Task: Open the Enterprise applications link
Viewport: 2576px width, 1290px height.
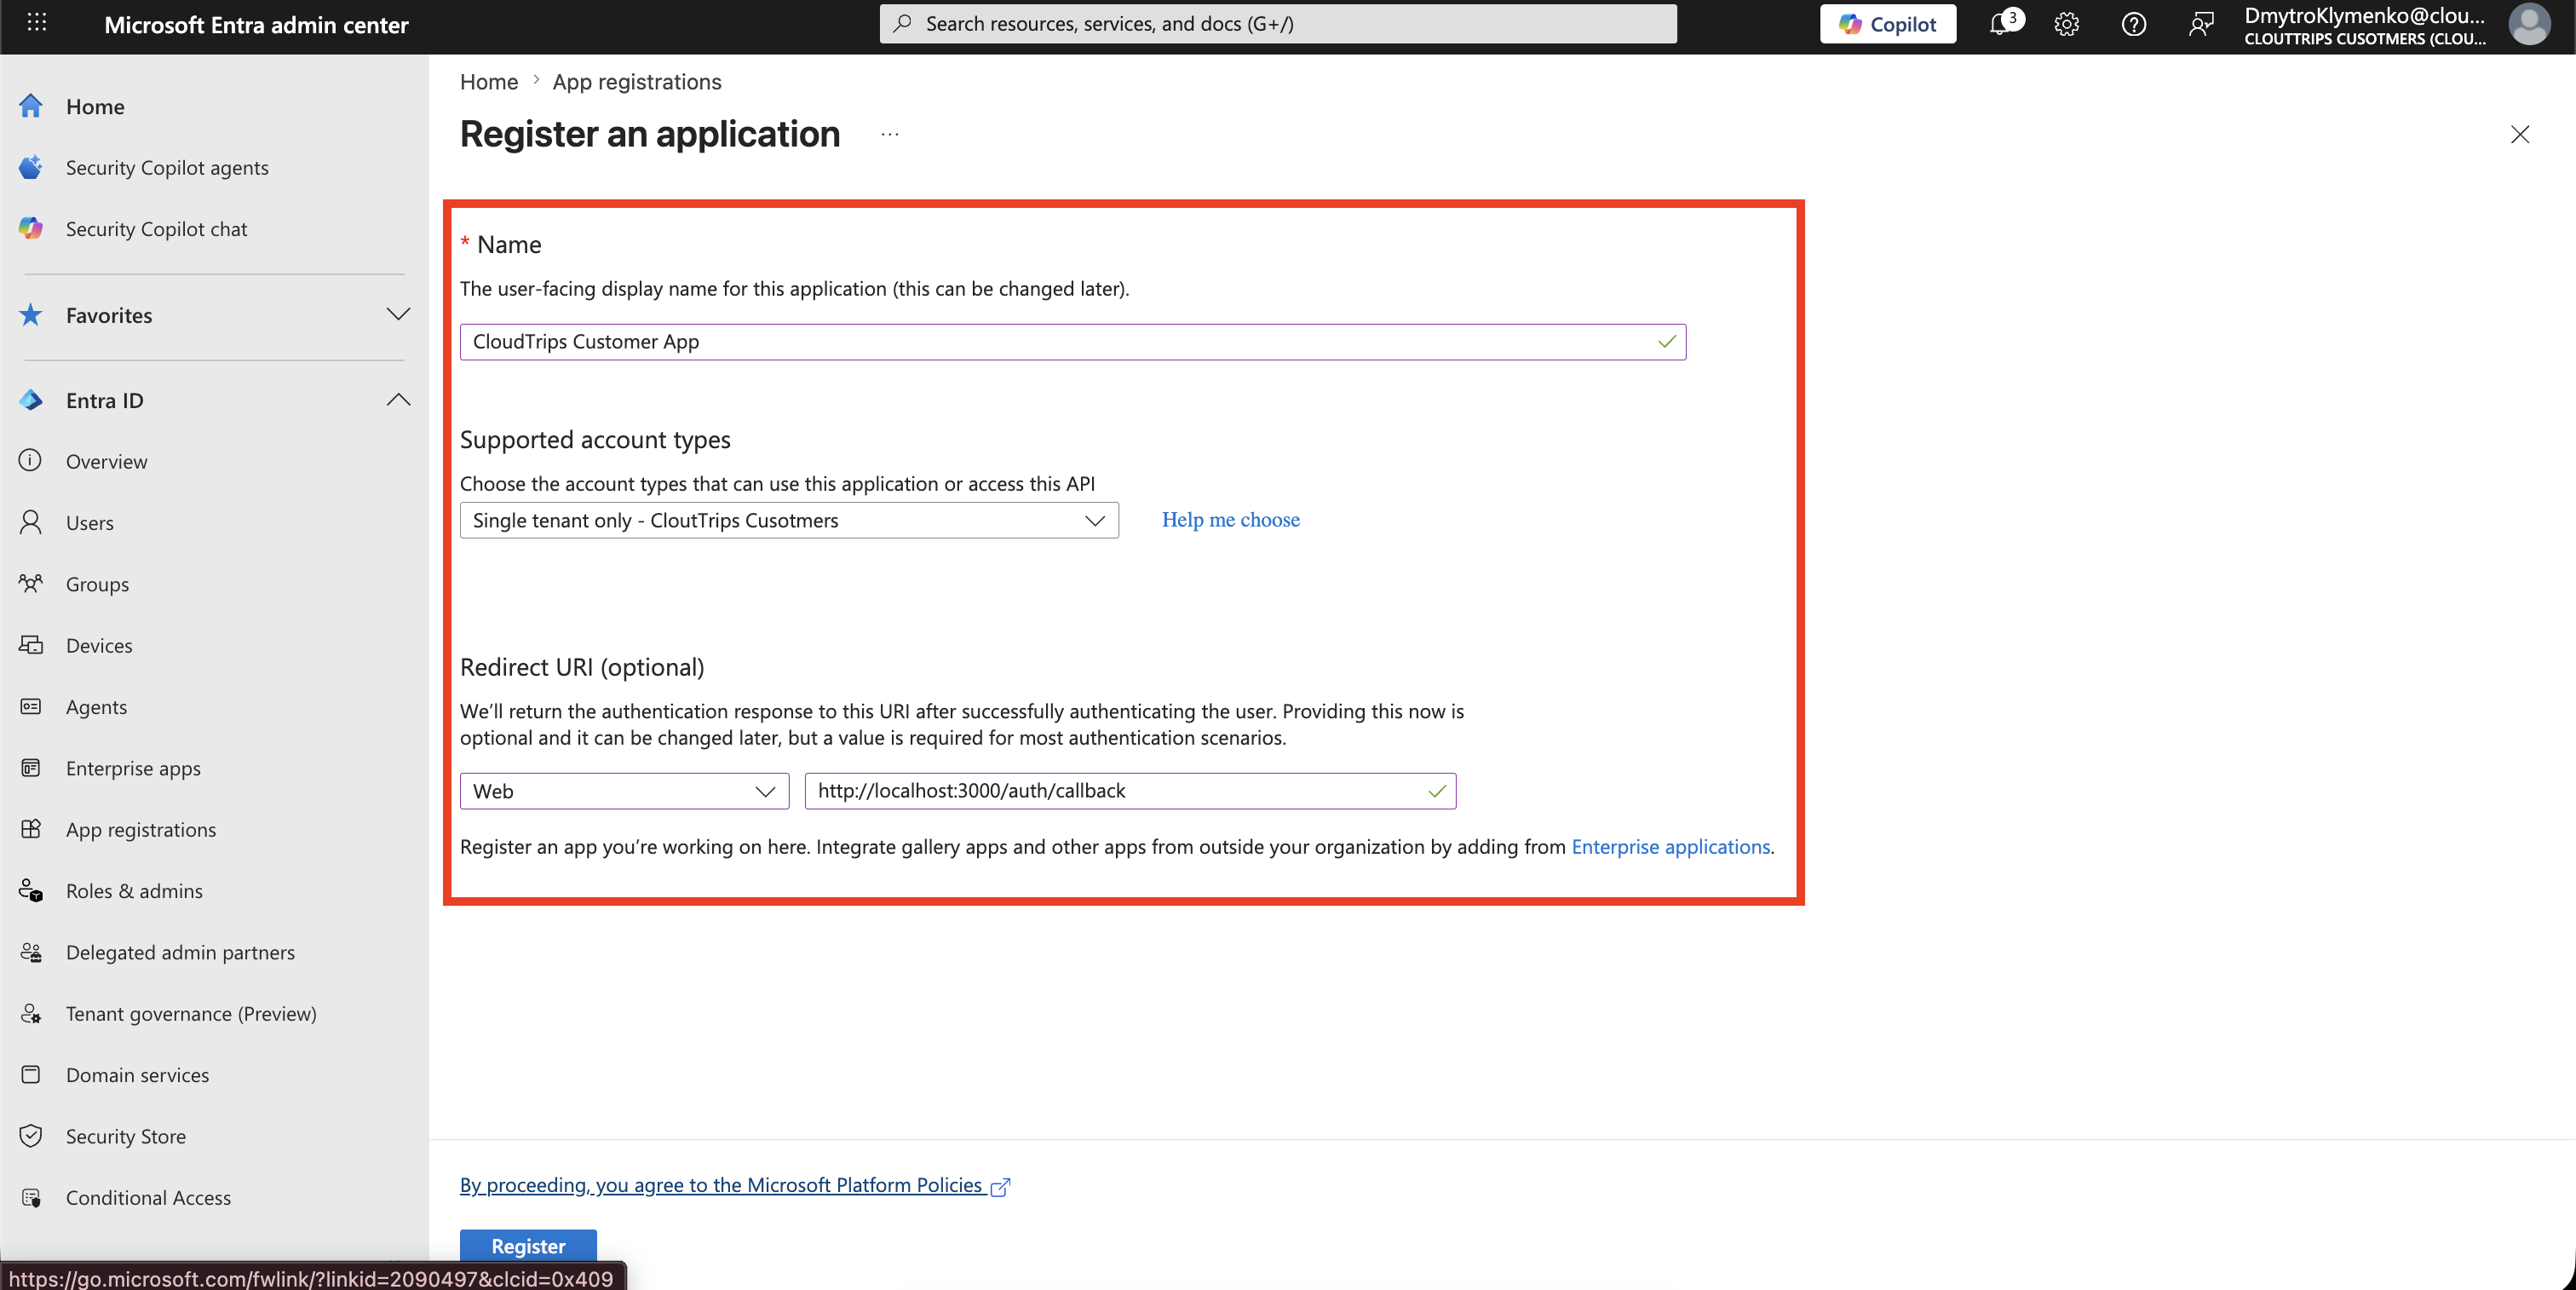Action: pyautogui.click(x=1671, y=846)
